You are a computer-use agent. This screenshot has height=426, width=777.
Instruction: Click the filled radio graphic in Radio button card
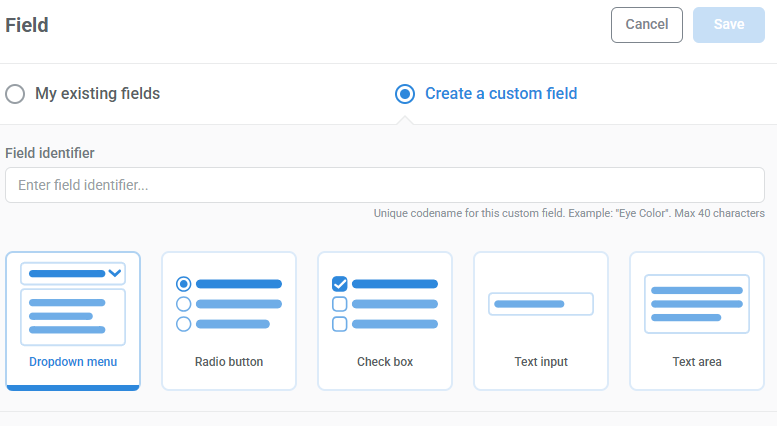coord(183,284)
